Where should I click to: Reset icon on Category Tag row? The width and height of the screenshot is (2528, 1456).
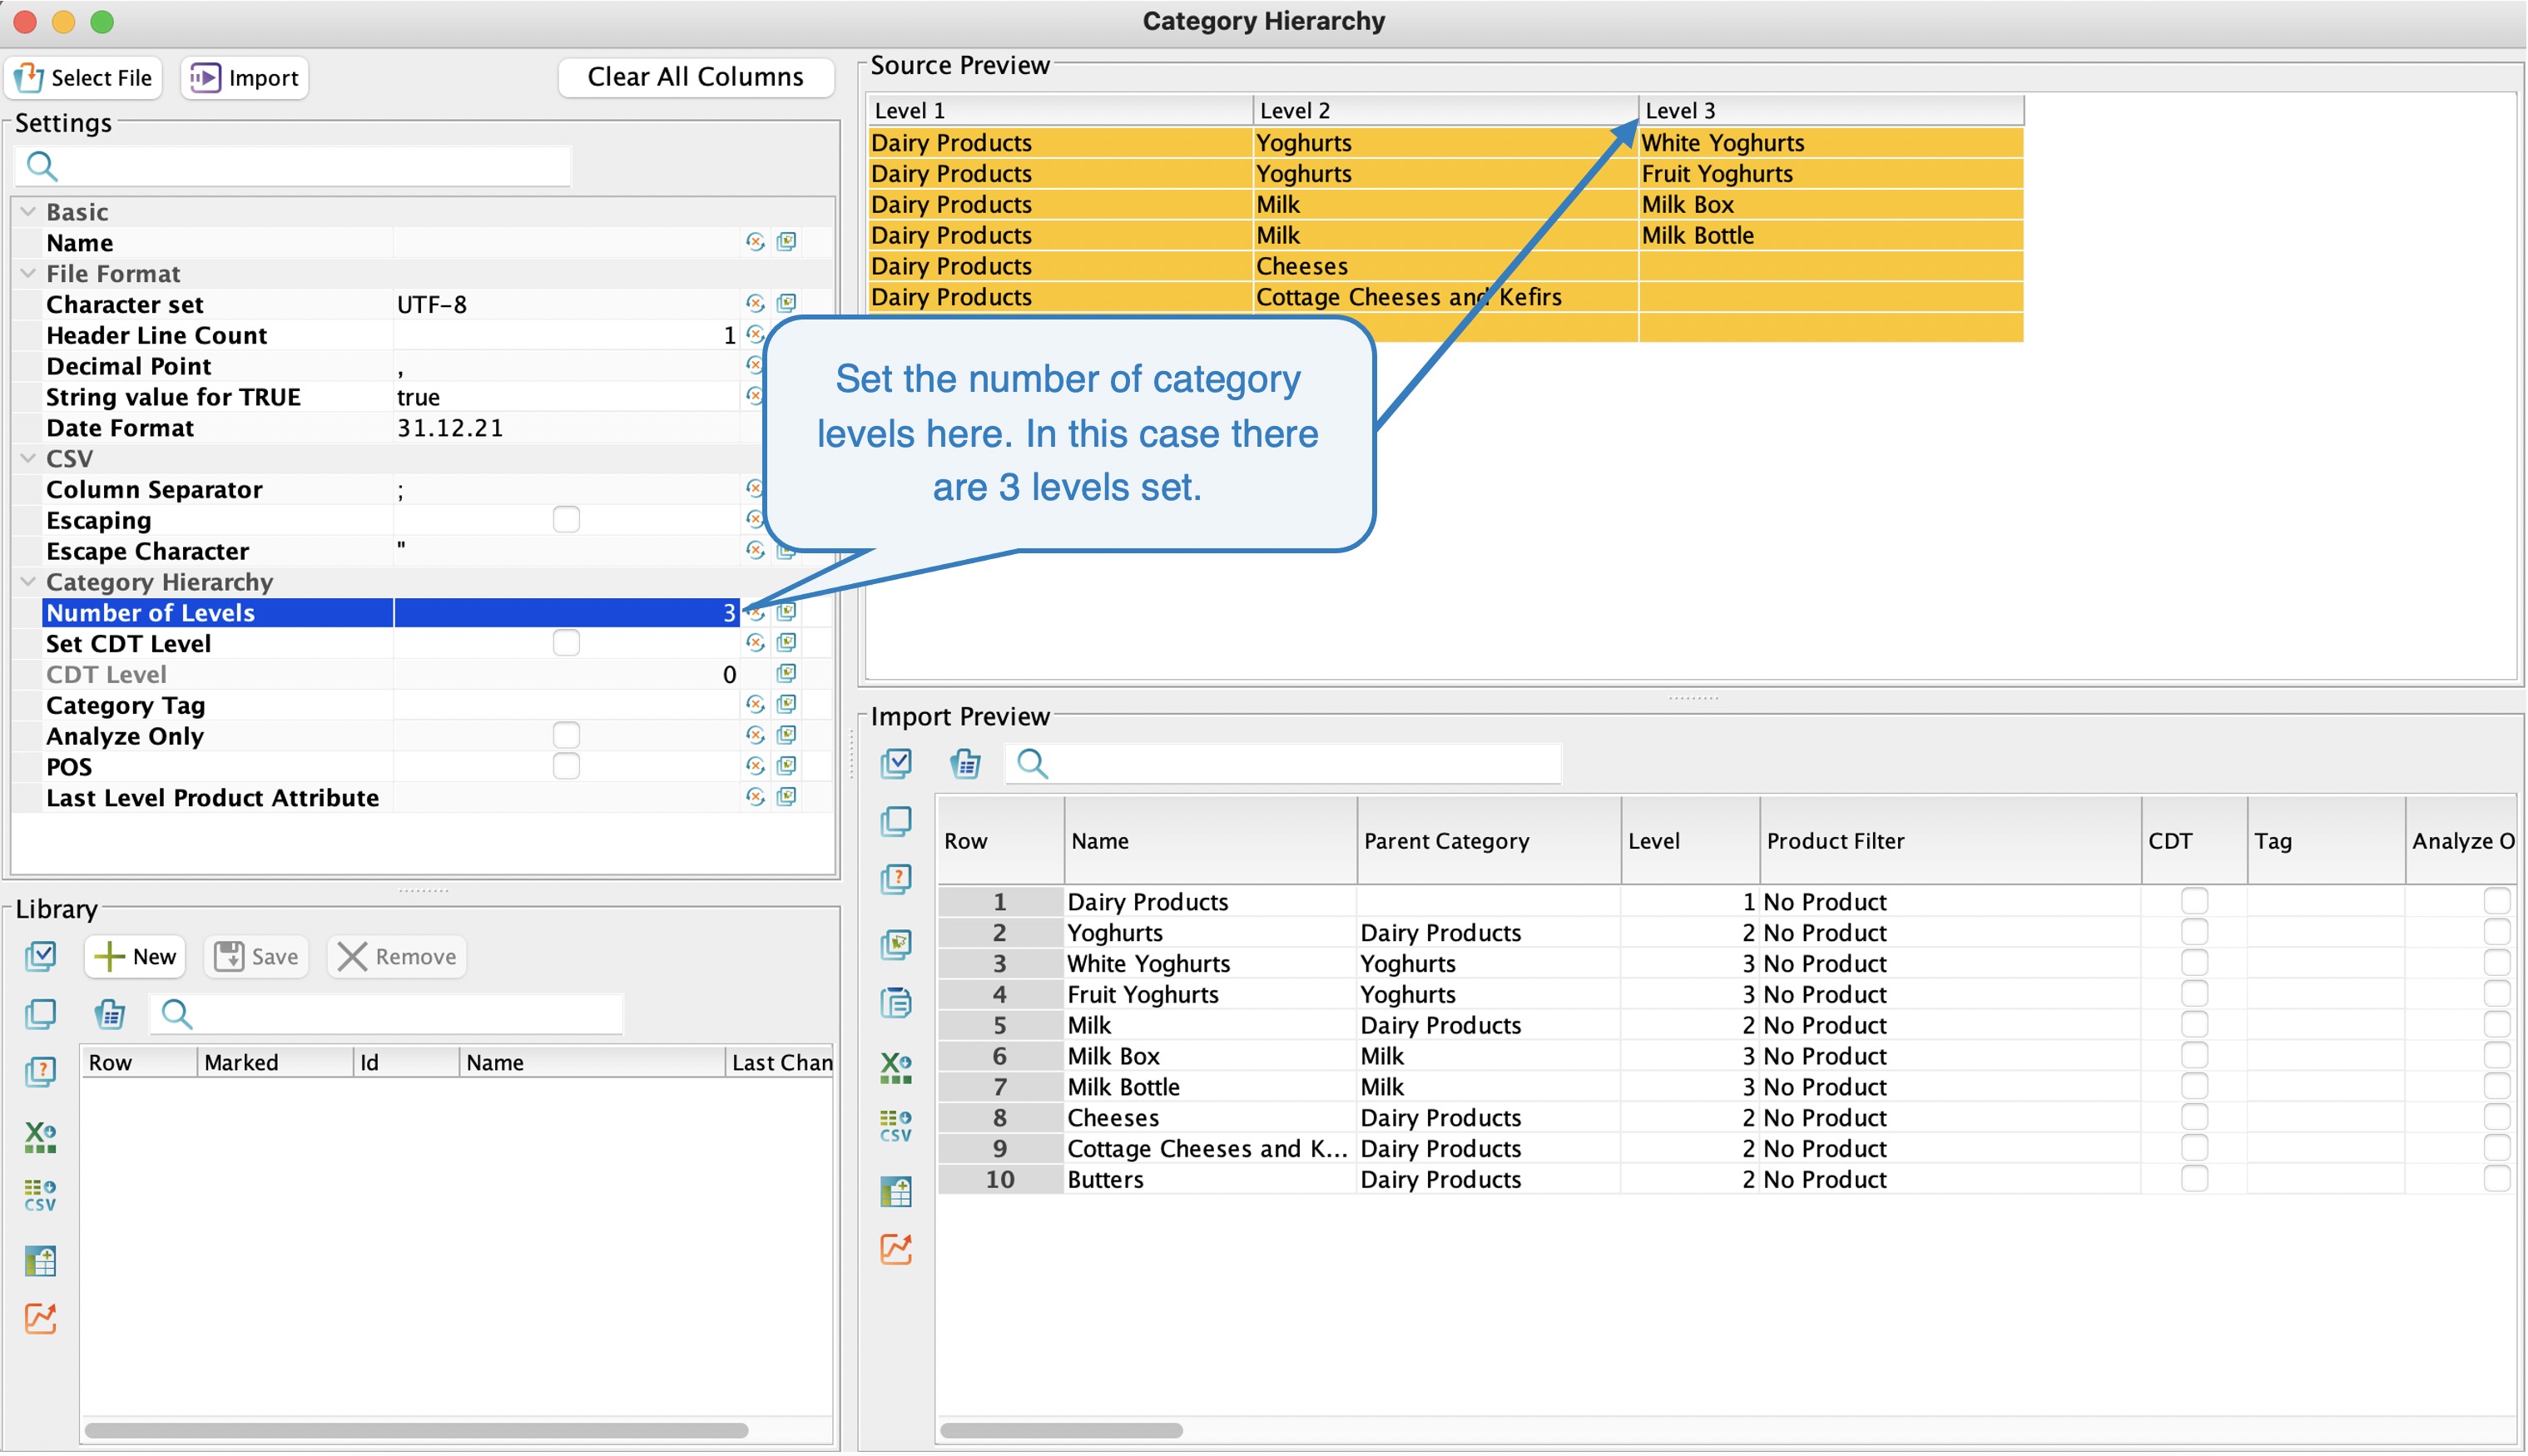click(x=756, y=704)
